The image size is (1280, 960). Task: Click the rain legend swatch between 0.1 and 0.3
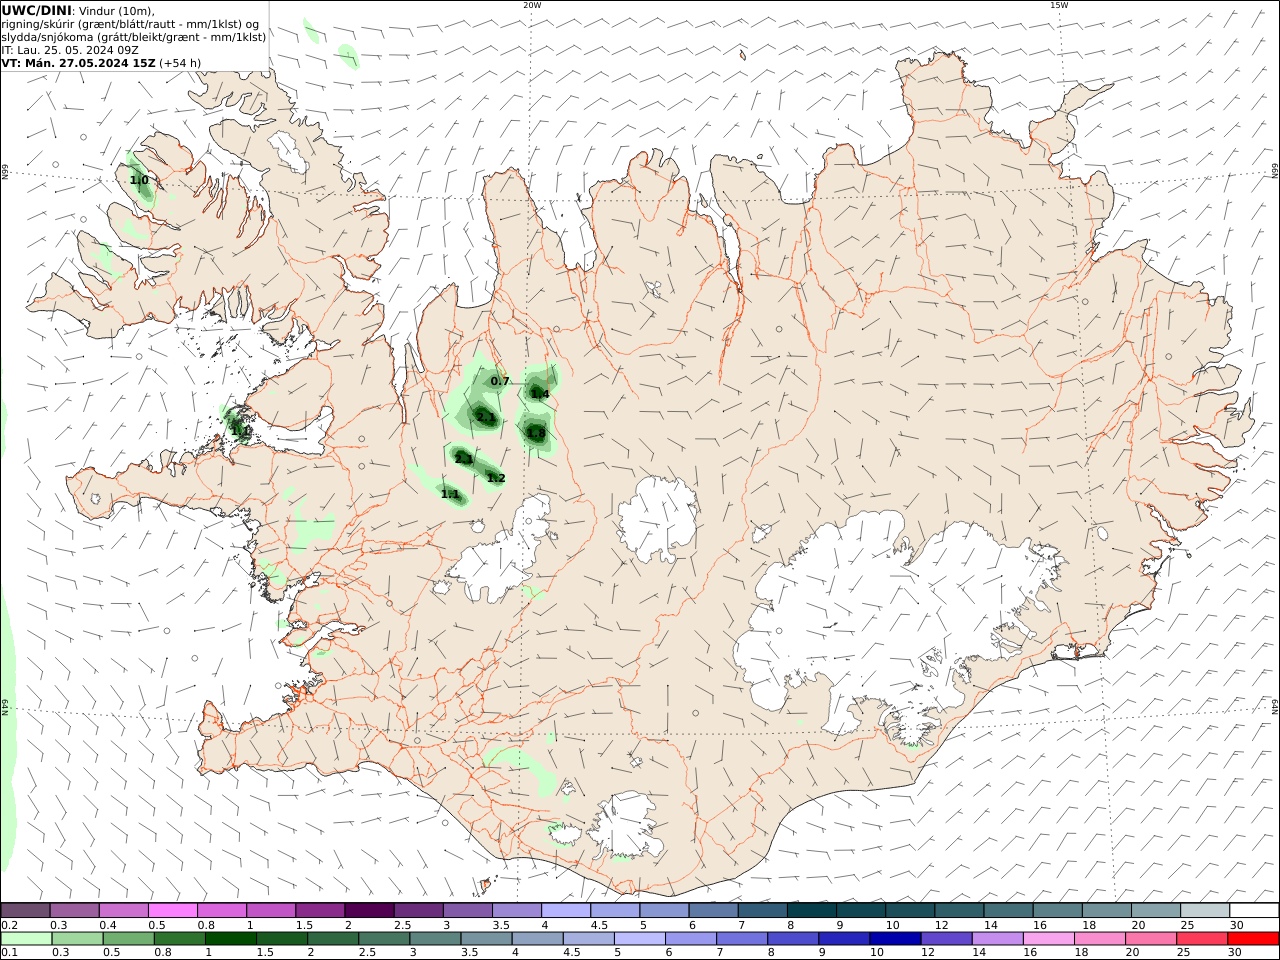[27, 939]
